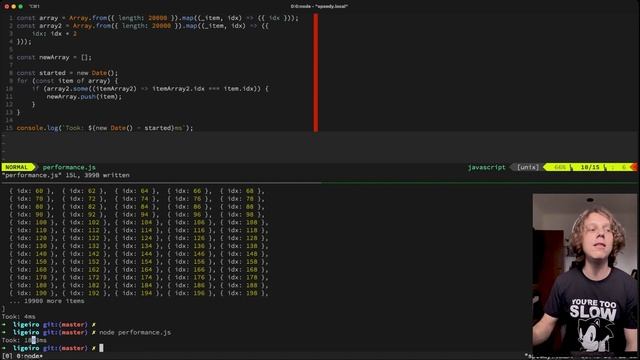Click the 'const started = new Date();' line
Image resolution: width=640 pixels, height=360 pixels.
tap(67, 73)
